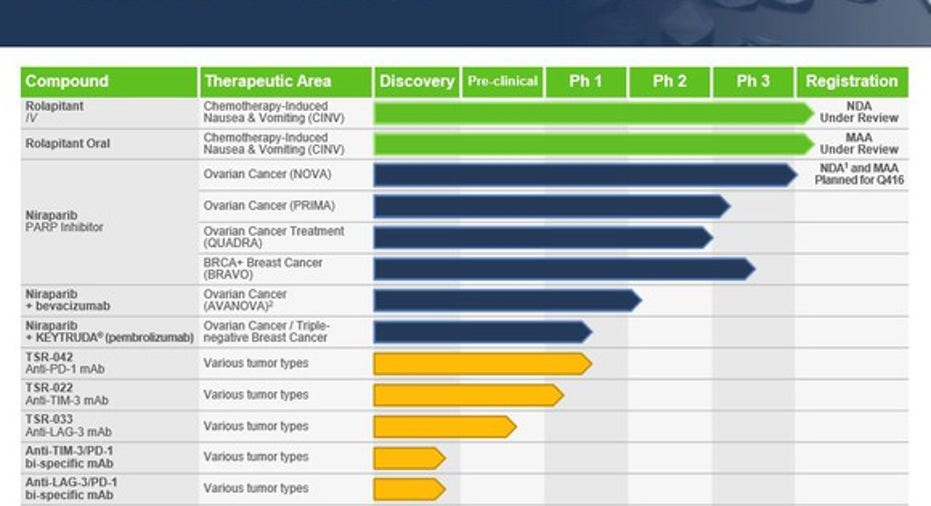Click the Pre-clinical column header
931x506 pixels.
pos(502,81)
